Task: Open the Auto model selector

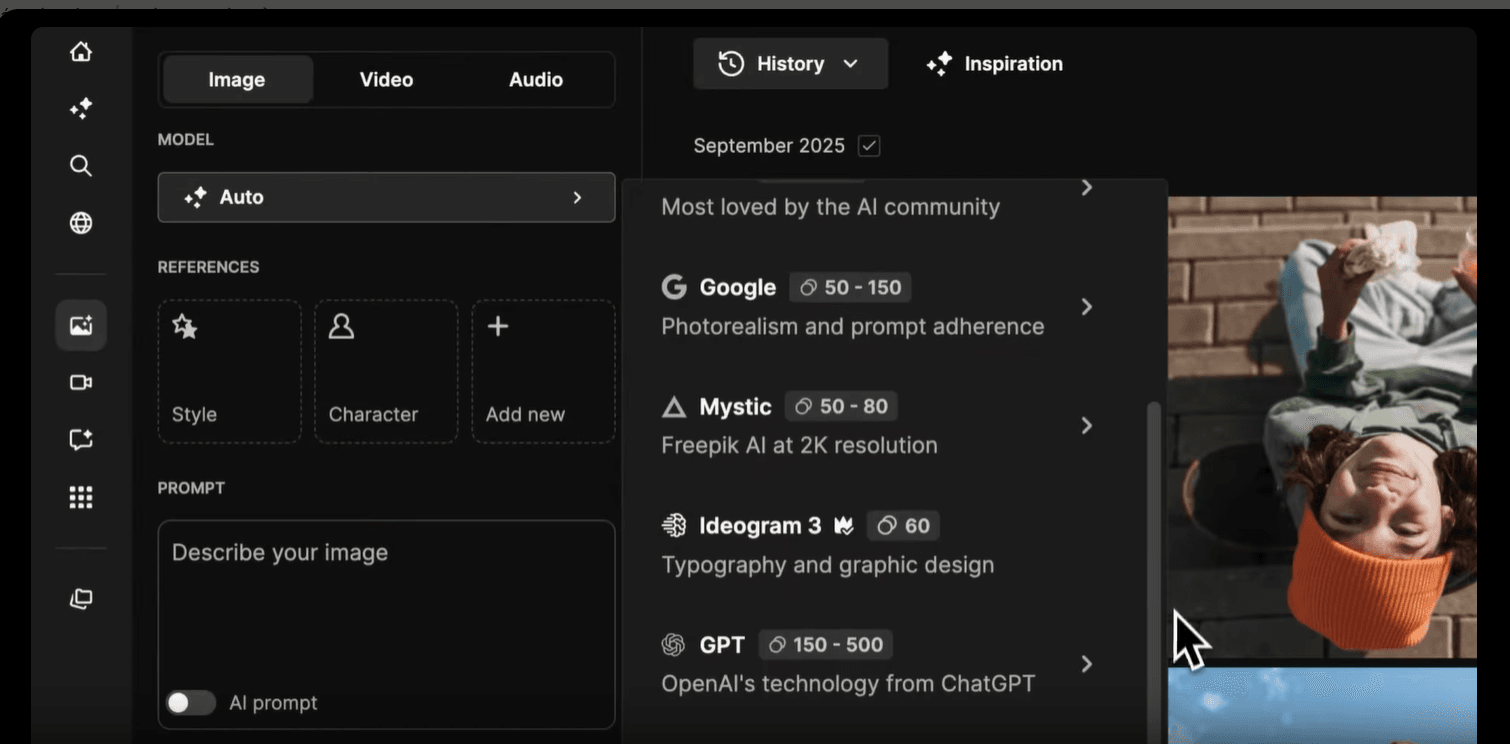Action: 386,197
